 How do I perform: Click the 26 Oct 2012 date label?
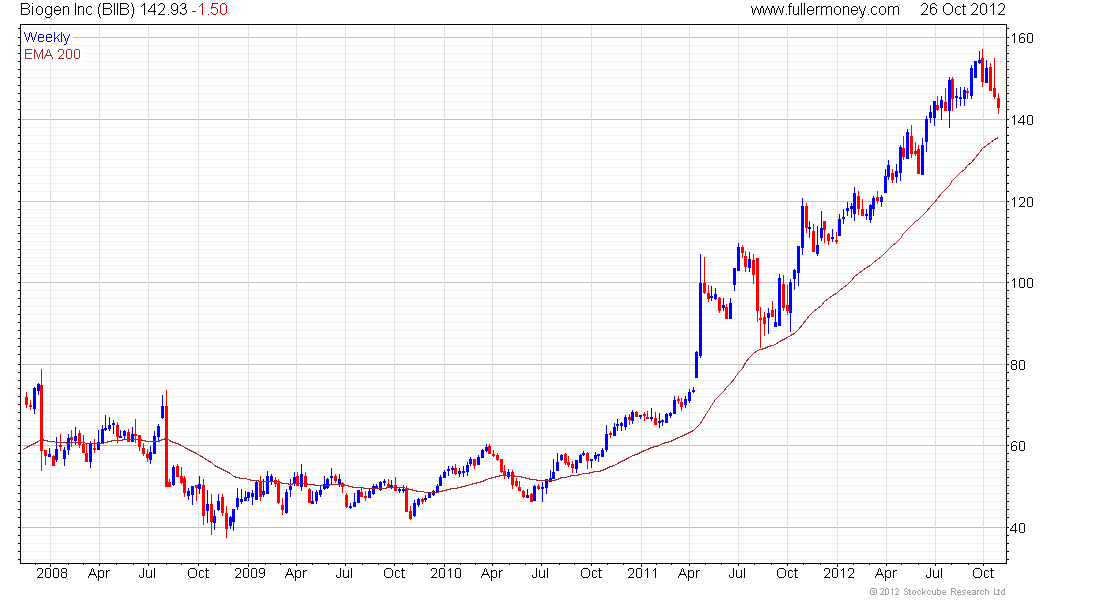[962, 10]
